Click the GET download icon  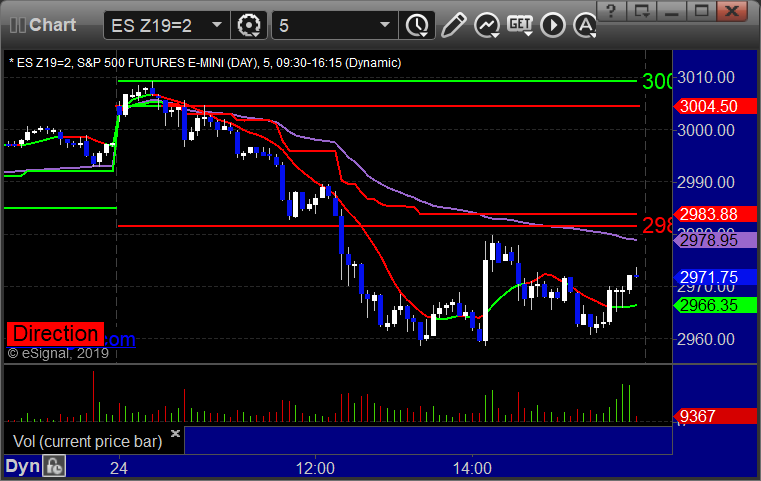point(520,25)
